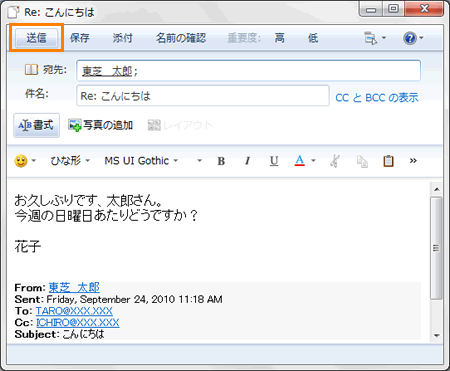Open the blue help icon menu
Viewport: 450px width, 371px height.
413,38
